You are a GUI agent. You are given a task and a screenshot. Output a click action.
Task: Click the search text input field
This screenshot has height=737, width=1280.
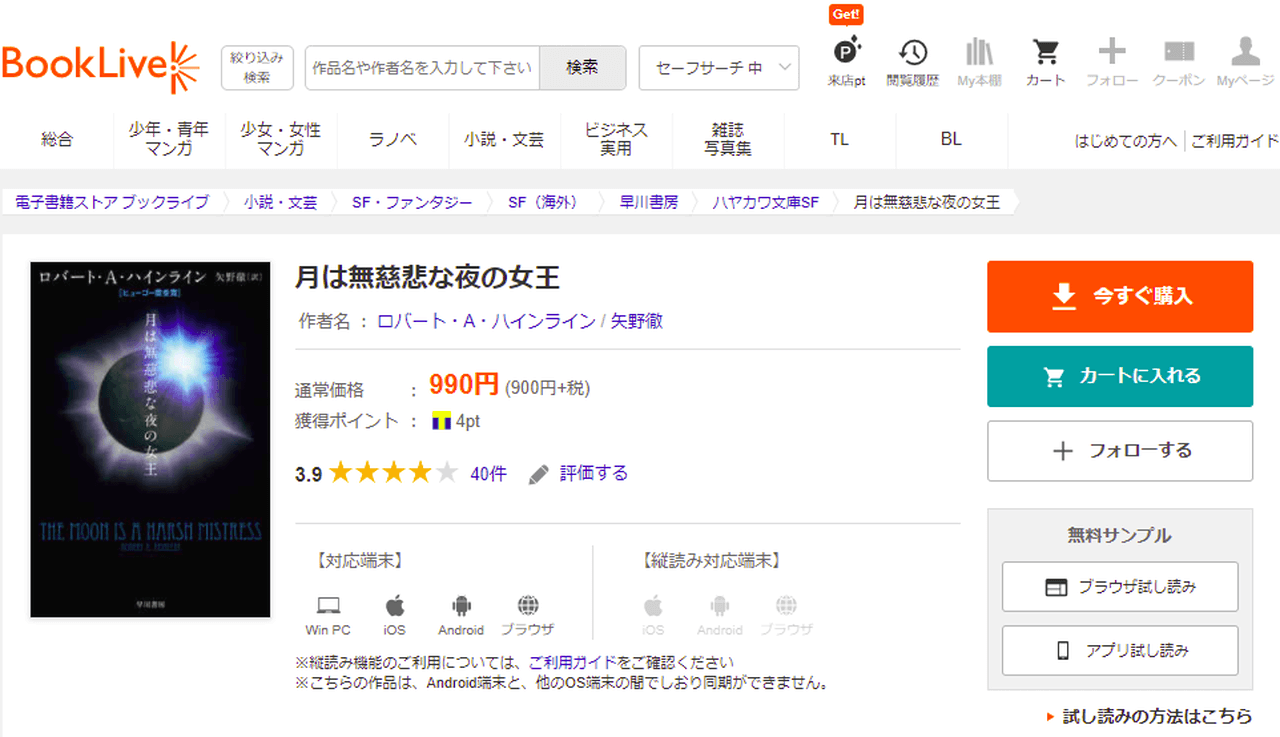point(422,68)
